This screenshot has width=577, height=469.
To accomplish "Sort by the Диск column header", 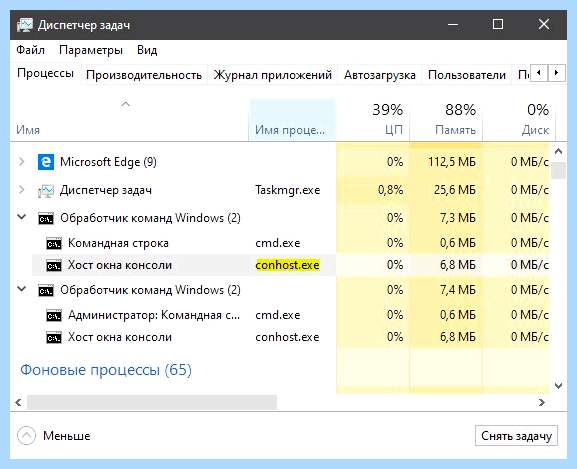I will pyautogui.click(x=518, y=120).
